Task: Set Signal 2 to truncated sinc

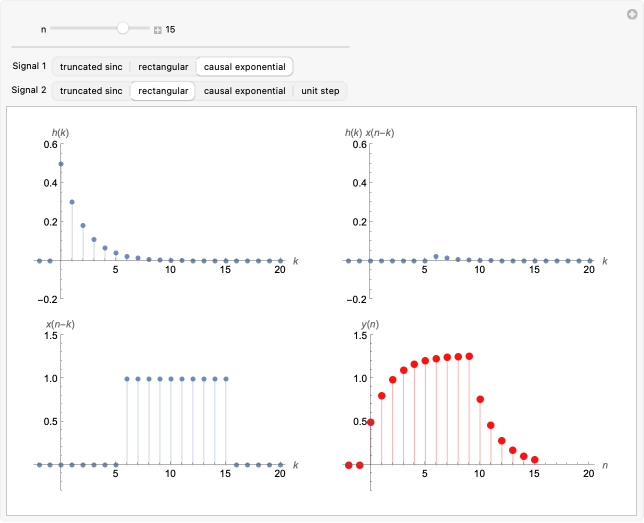Action: 91,90
